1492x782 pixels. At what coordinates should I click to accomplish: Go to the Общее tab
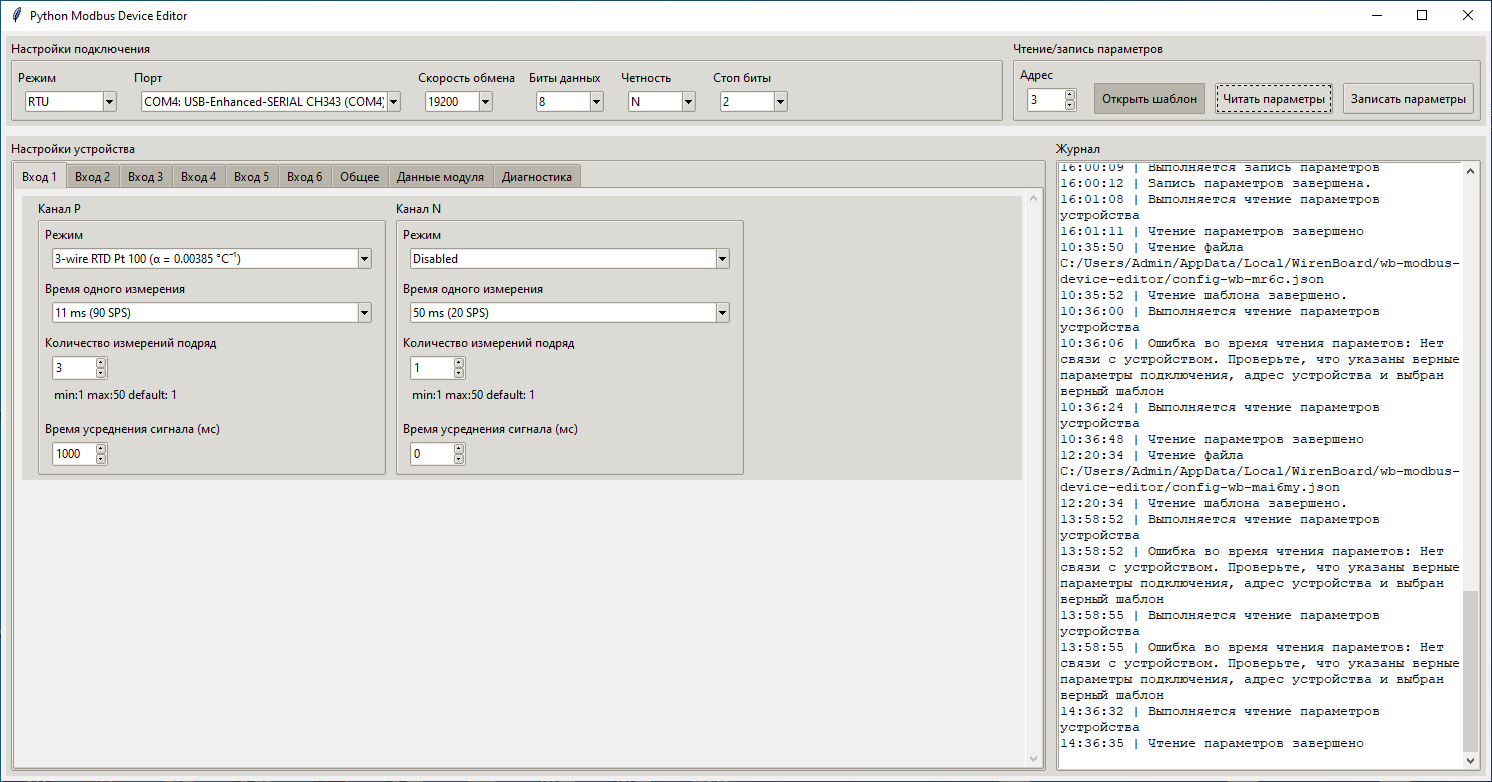pyautogui.click(x=359, y=177)
